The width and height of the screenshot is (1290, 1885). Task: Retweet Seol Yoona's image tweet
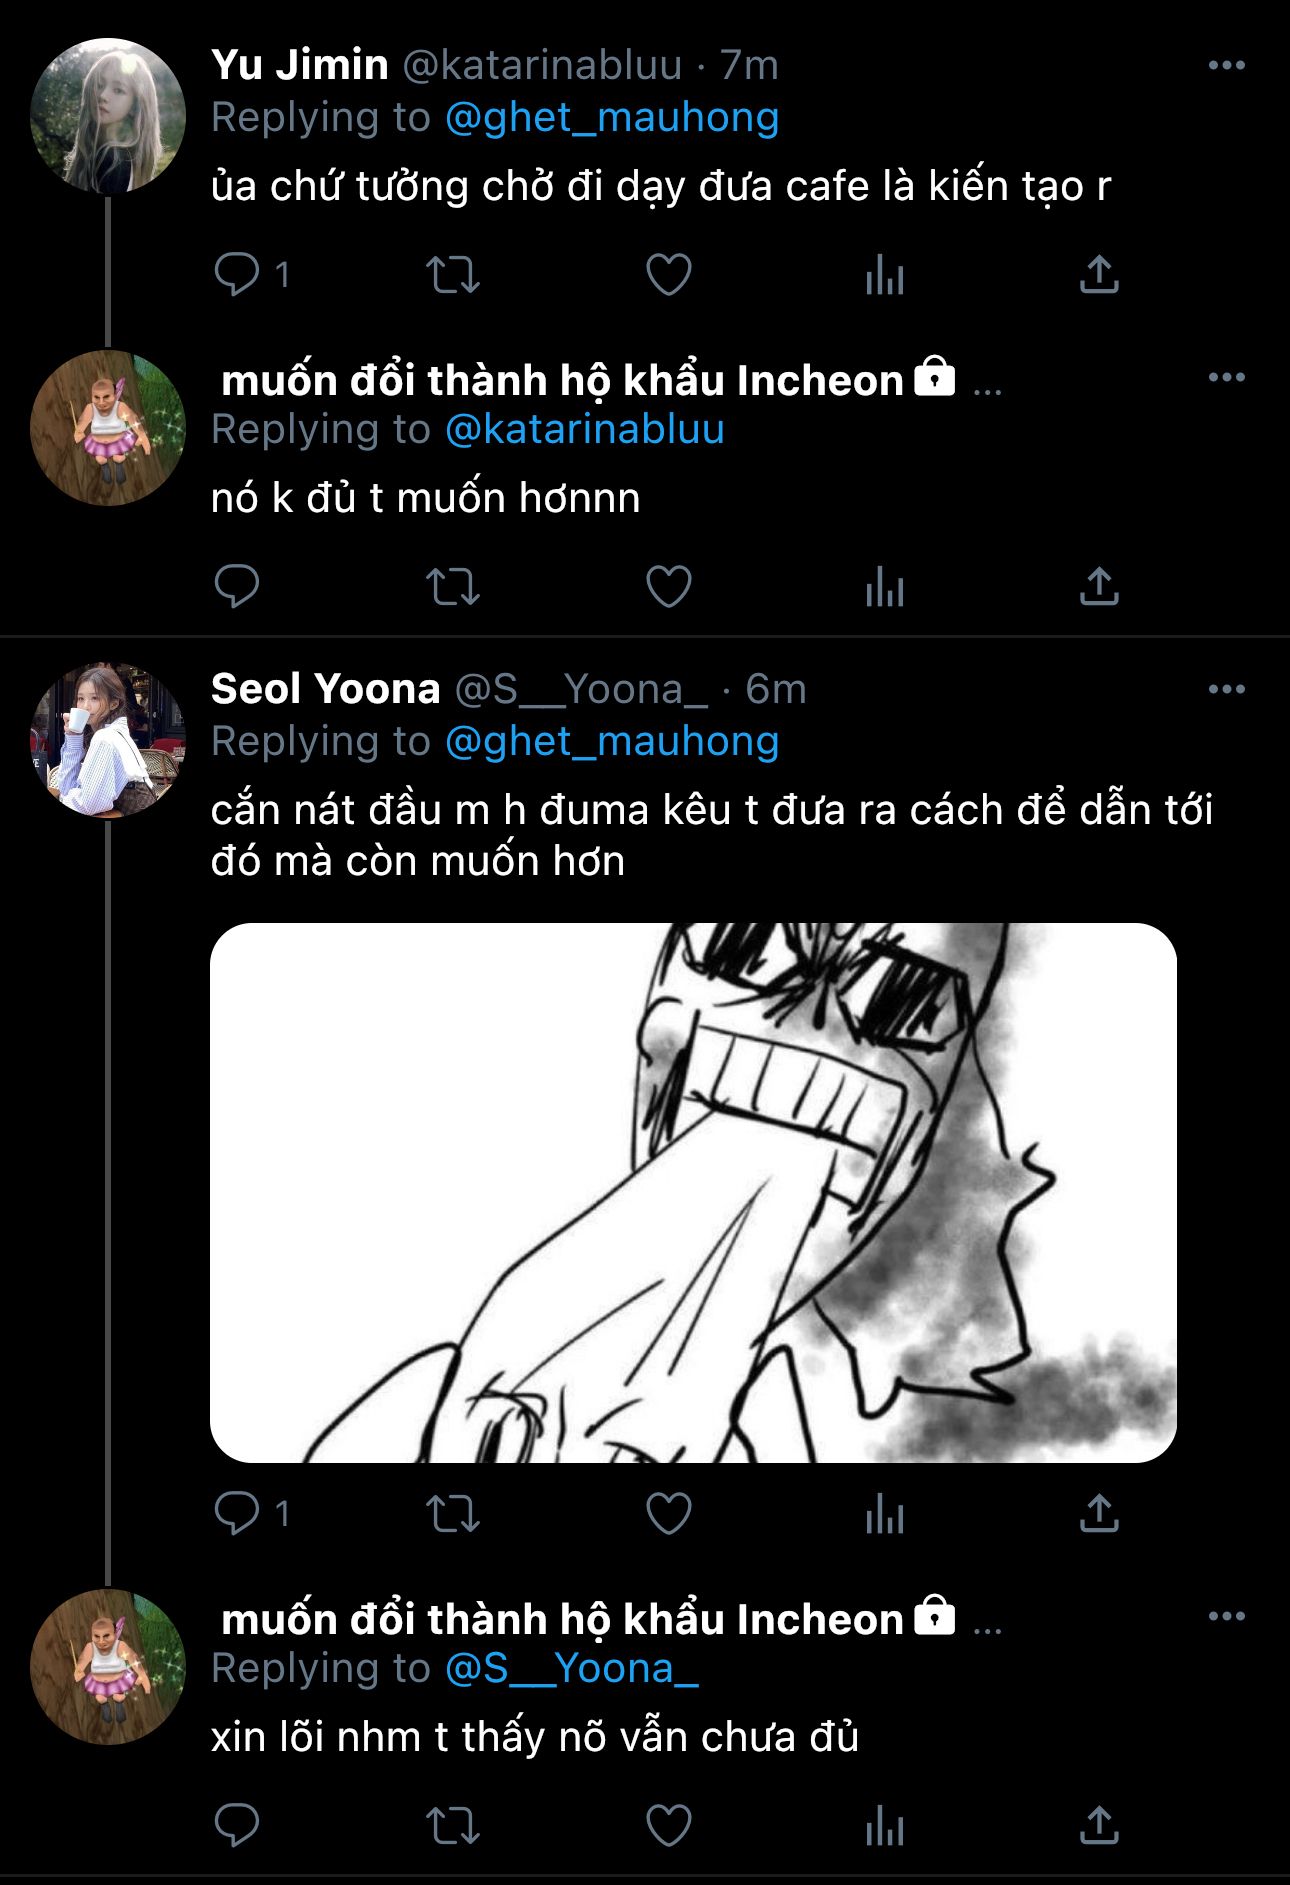pyautogui.click(x=453, y=1514)
